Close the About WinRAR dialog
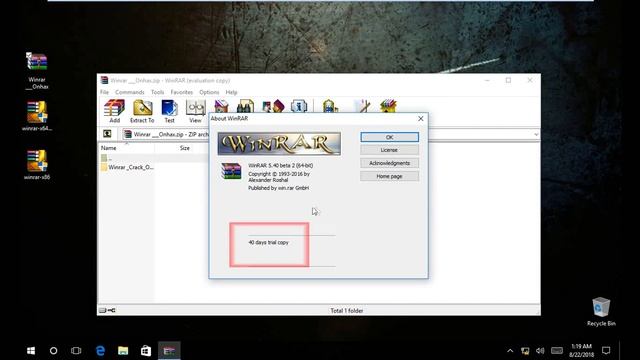Viewport: 640px width, 360px height. tap(421, 118)
